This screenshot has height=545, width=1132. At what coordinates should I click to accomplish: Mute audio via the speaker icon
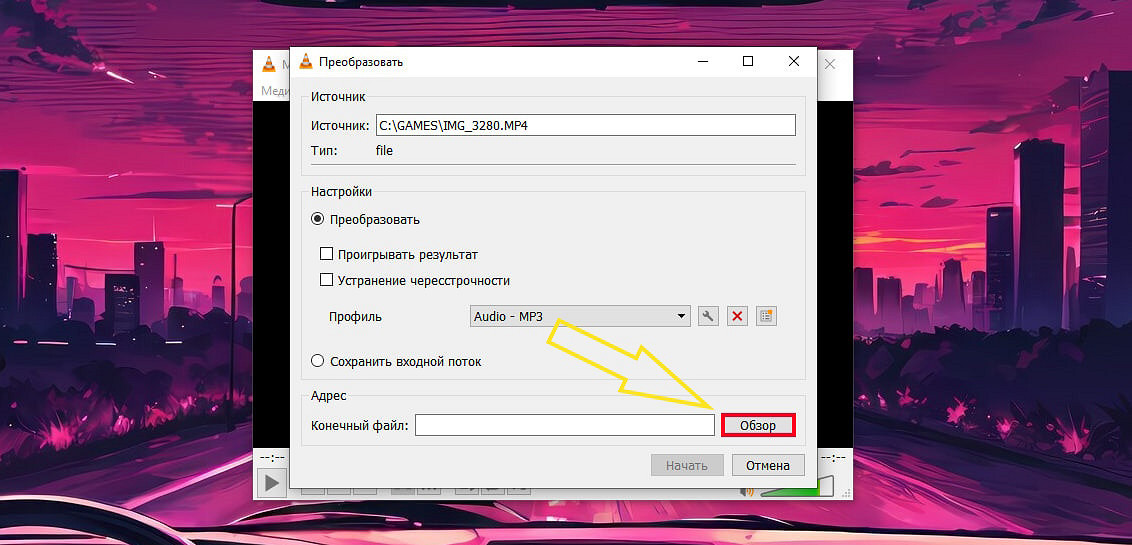coord(746,490)
